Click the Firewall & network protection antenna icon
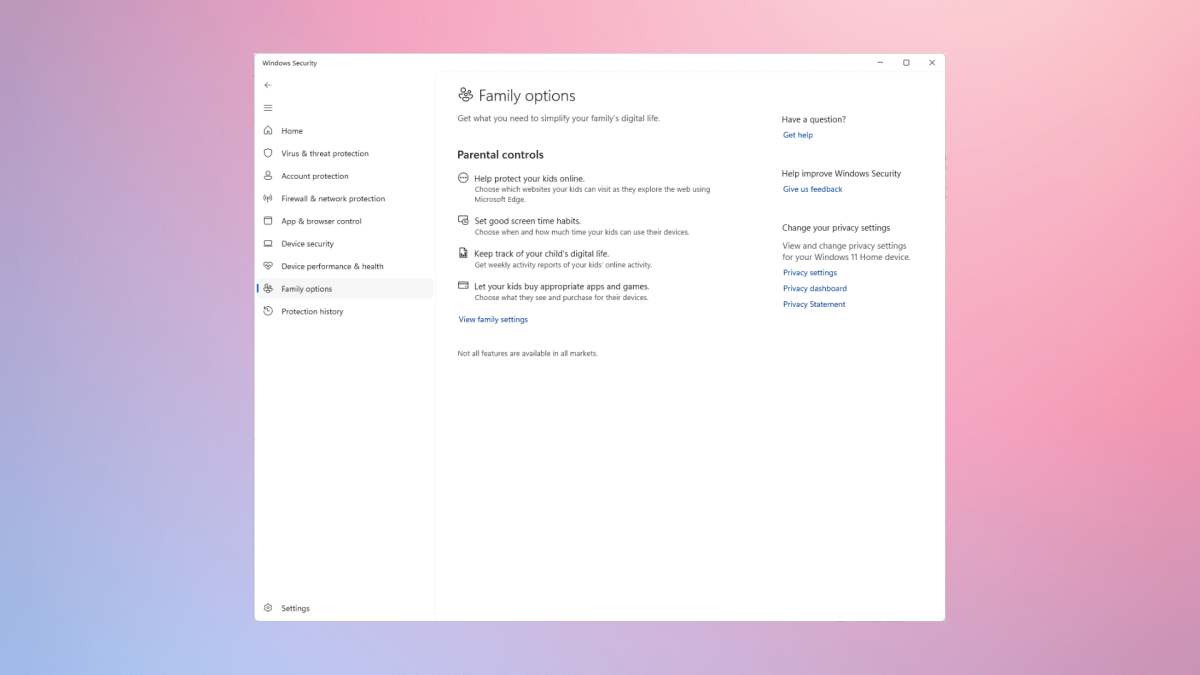The image size is (1200, 675). click(268, 198)
